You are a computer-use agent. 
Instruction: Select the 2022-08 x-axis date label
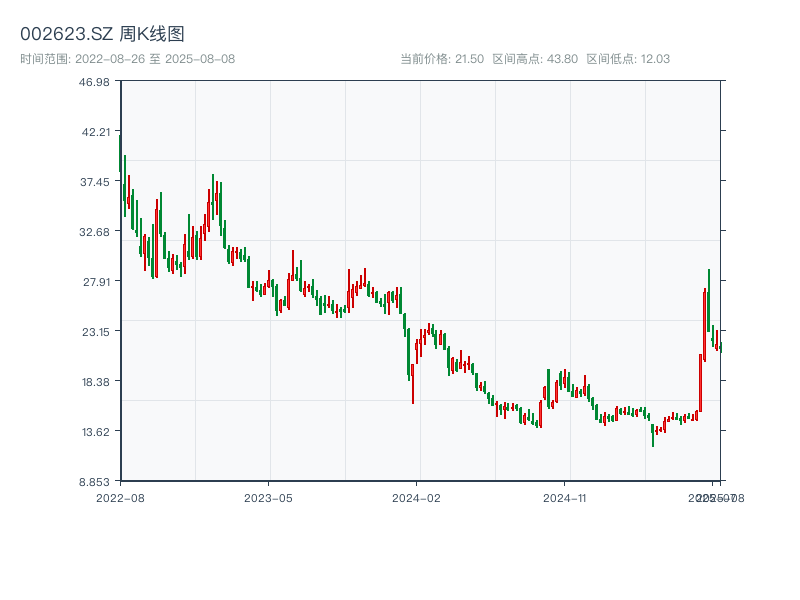click(x=120, y=497)
